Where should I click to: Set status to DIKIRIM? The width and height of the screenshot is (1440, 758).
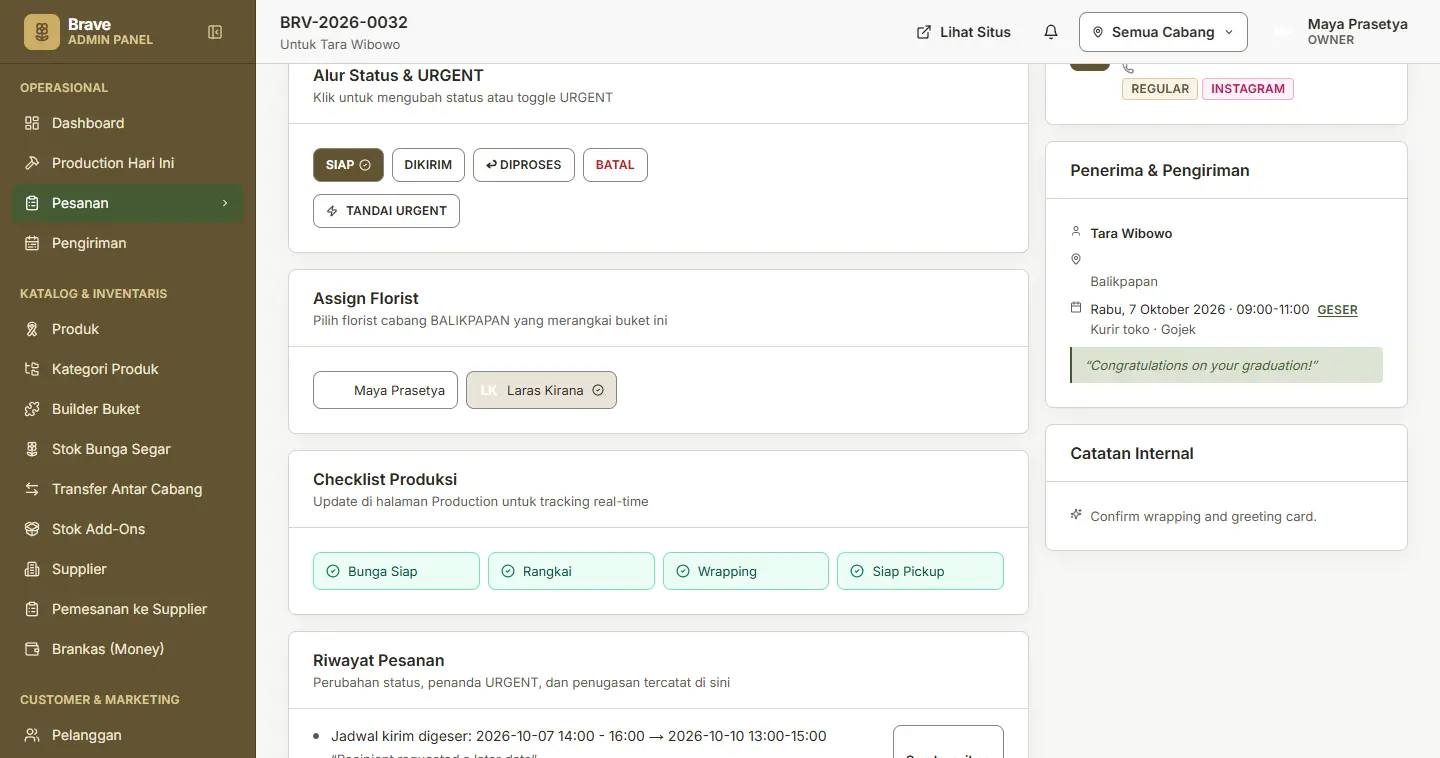pos(428,165)
